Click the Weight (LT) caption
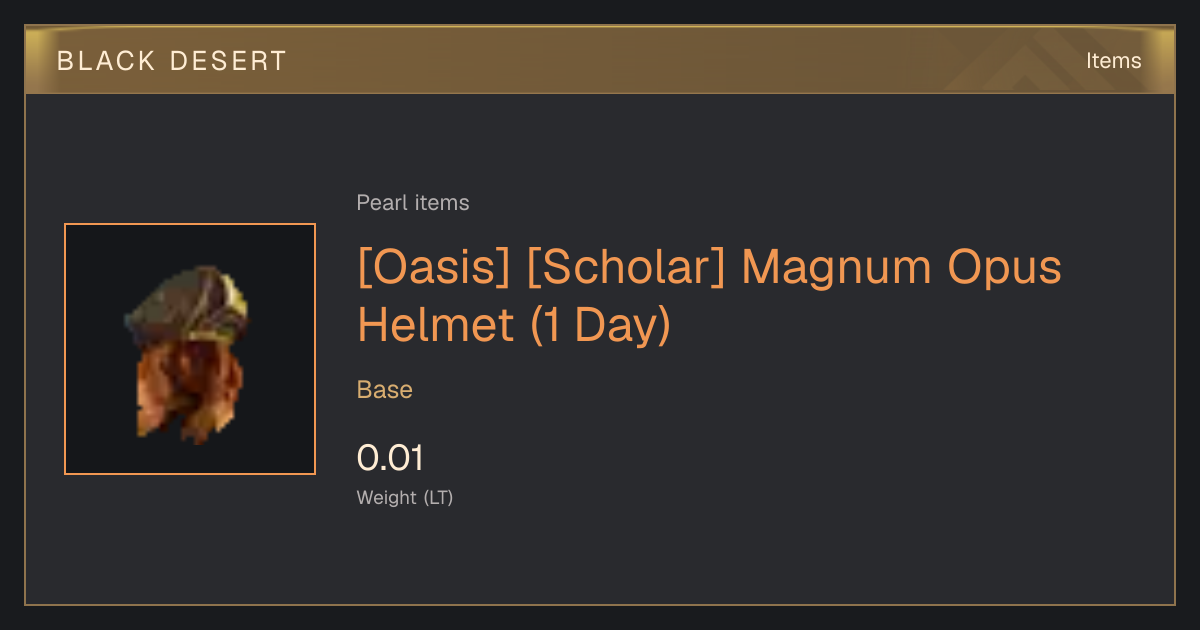Image resolution: width=1200 pixels, height=630 pixels. pyautogui.click(x=405, y=497)
